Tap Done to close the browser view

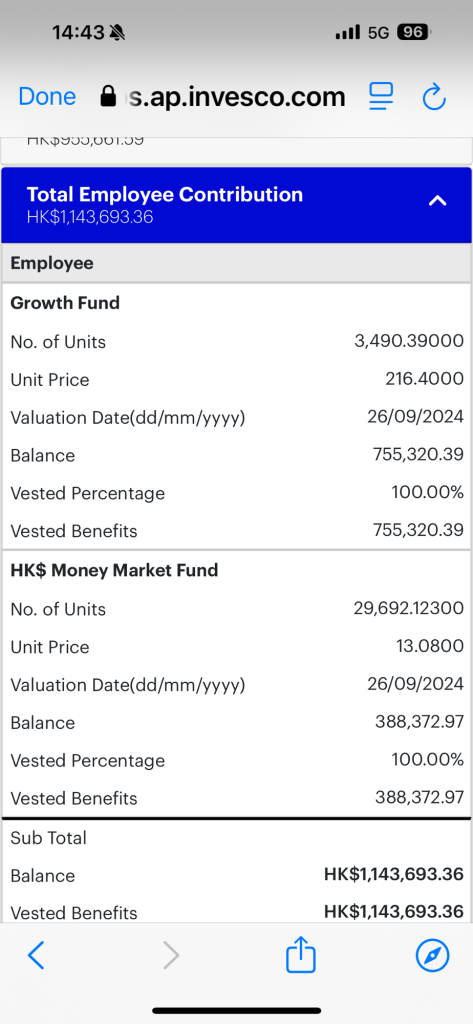pyautogui.click(x=47, y=97)
